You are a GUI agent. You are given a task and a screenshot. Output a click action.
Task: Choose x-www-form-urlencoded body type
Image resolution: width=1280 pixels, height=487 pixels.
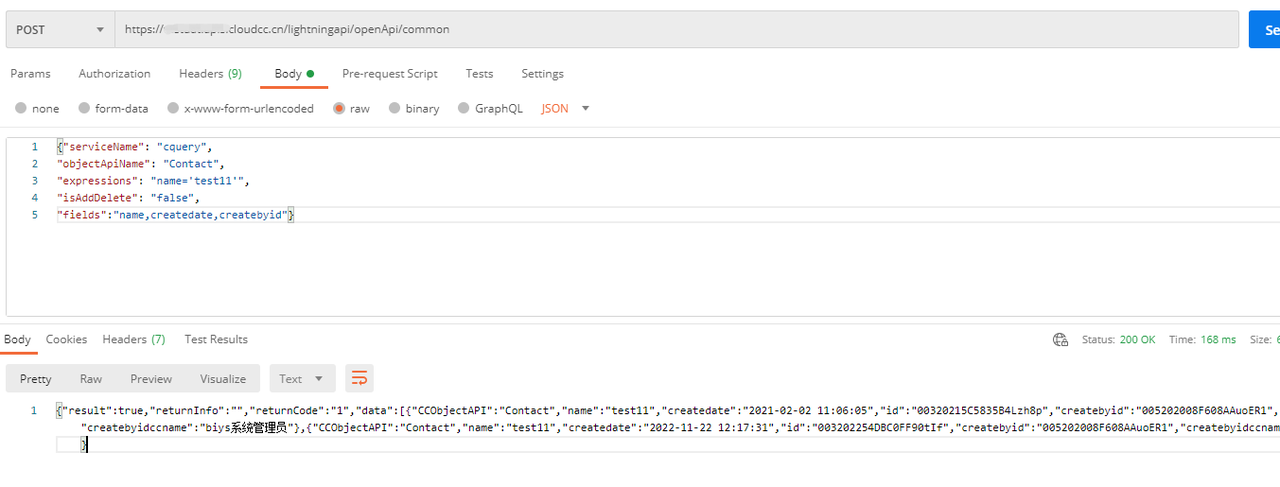pos(174,108)
